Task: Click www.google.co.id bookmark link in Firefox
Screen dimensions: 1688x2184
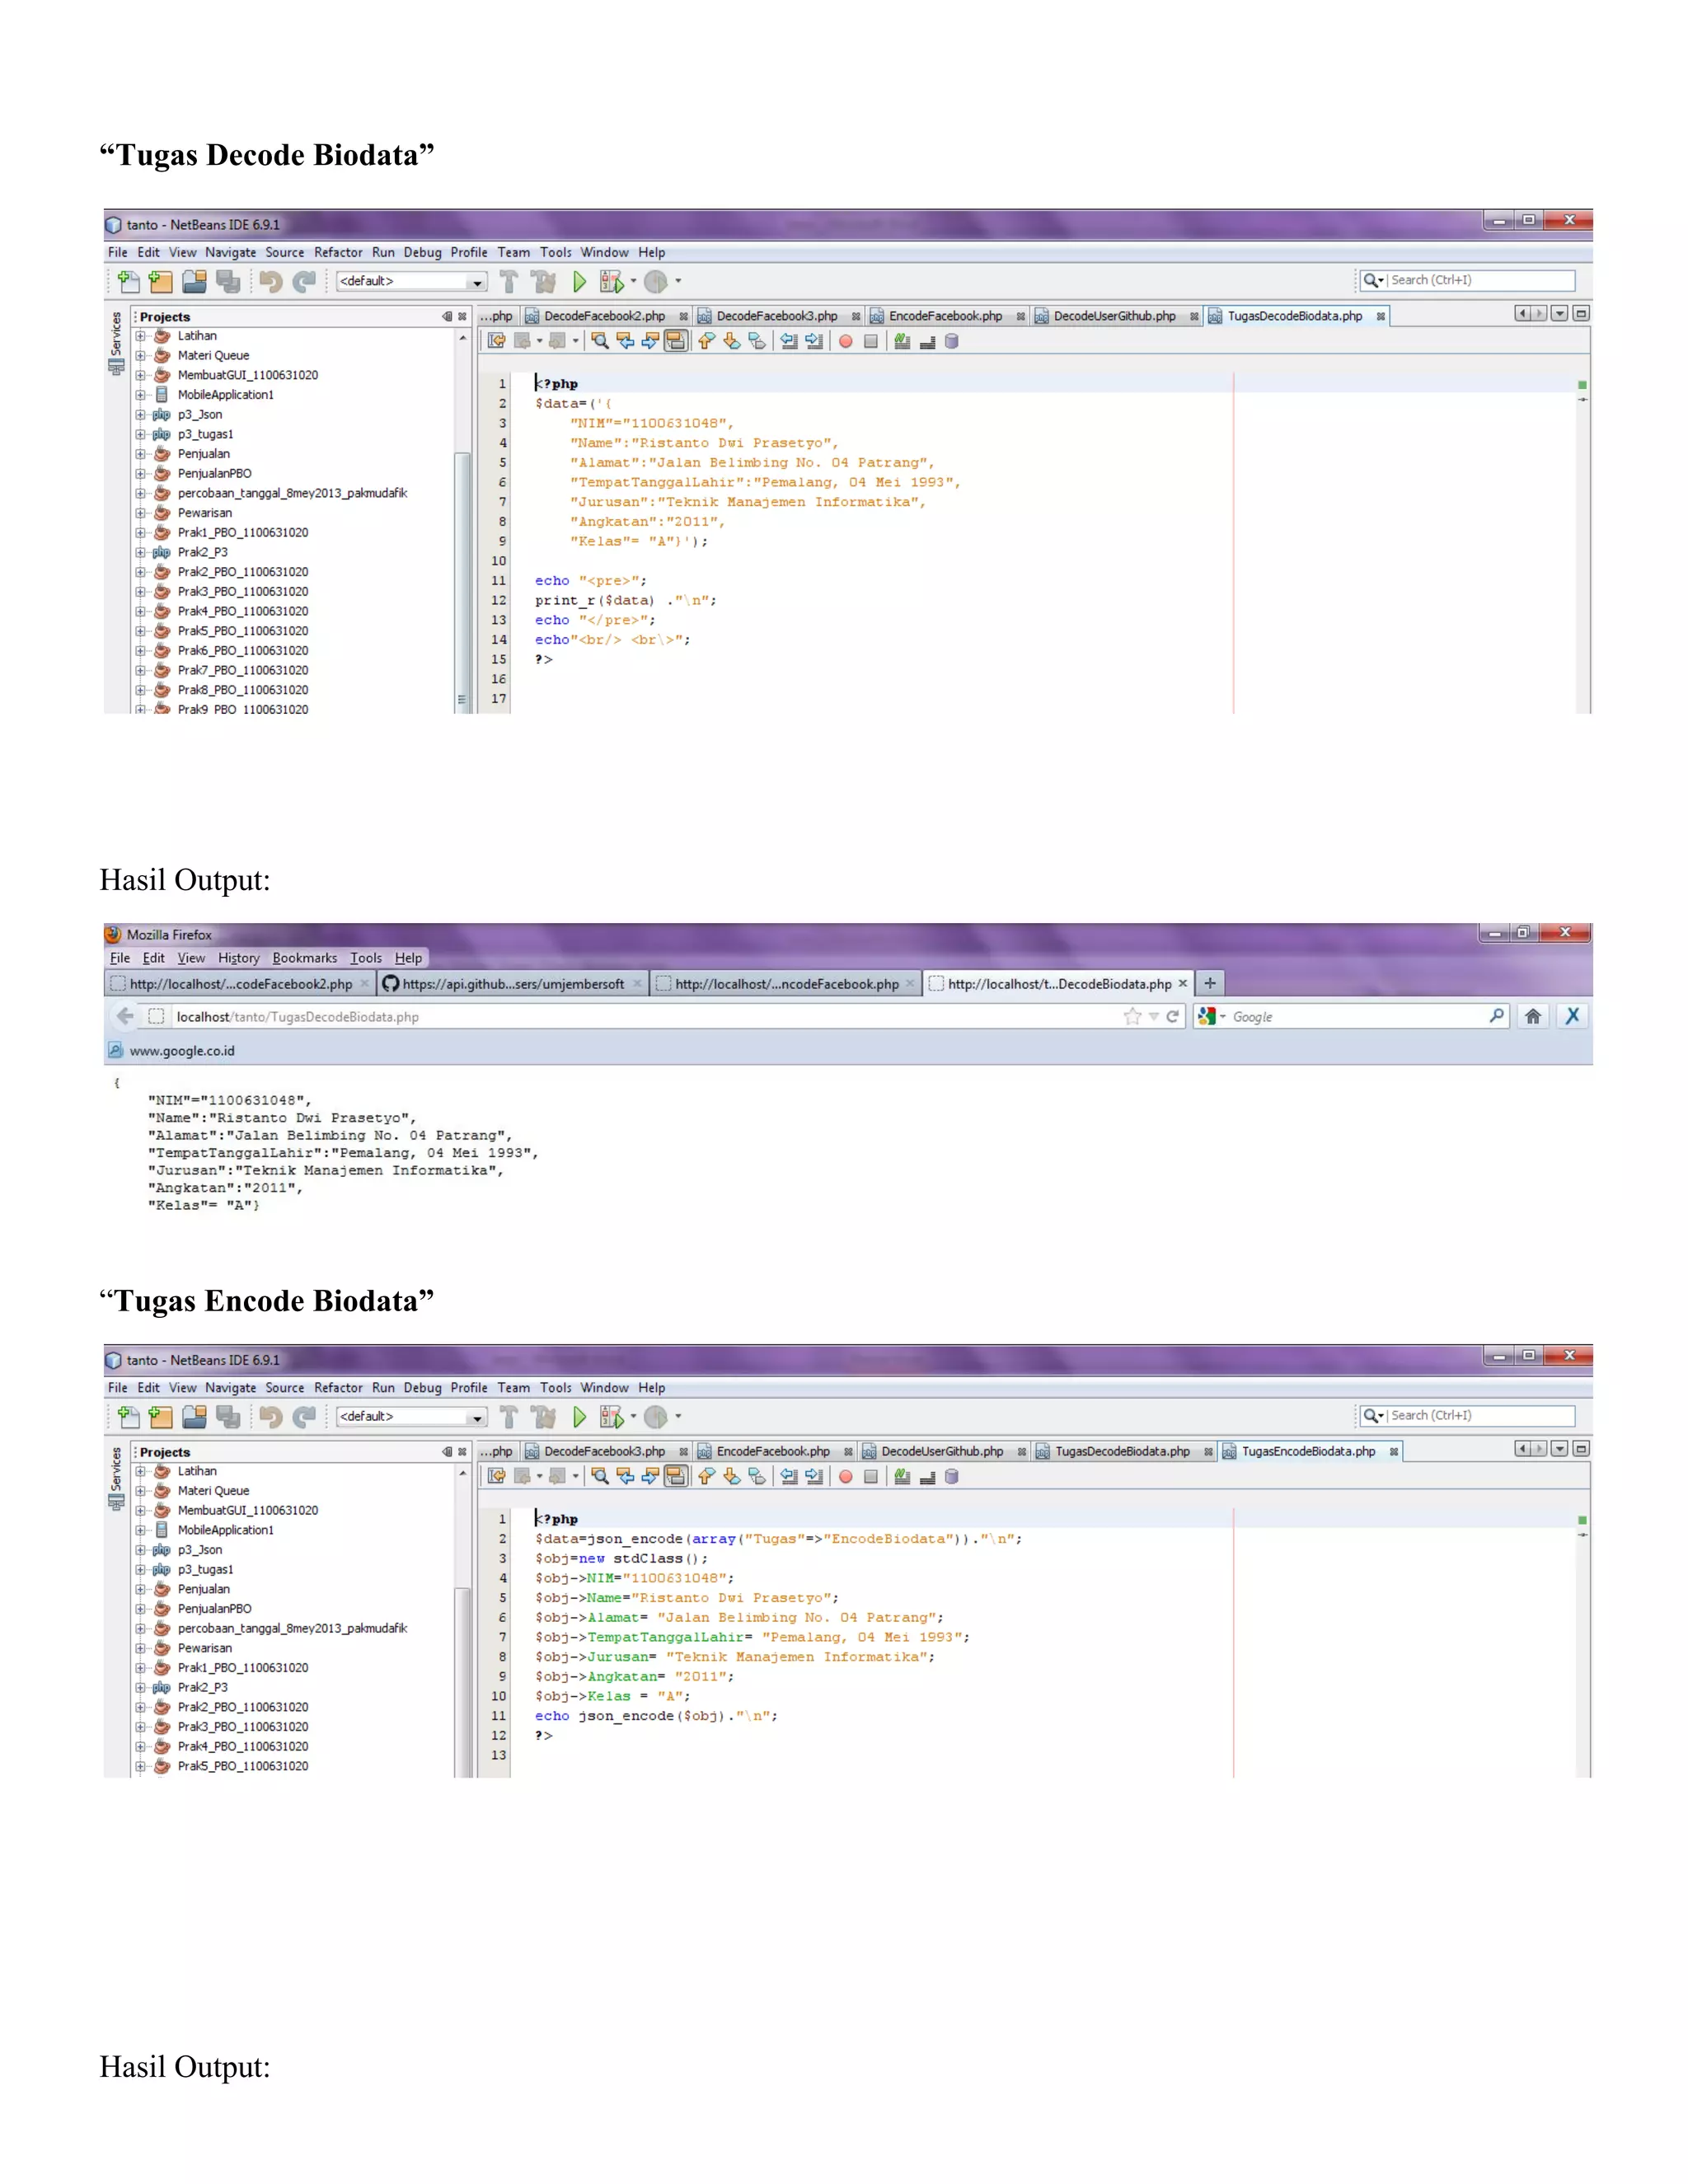Action: [181, 1051]
